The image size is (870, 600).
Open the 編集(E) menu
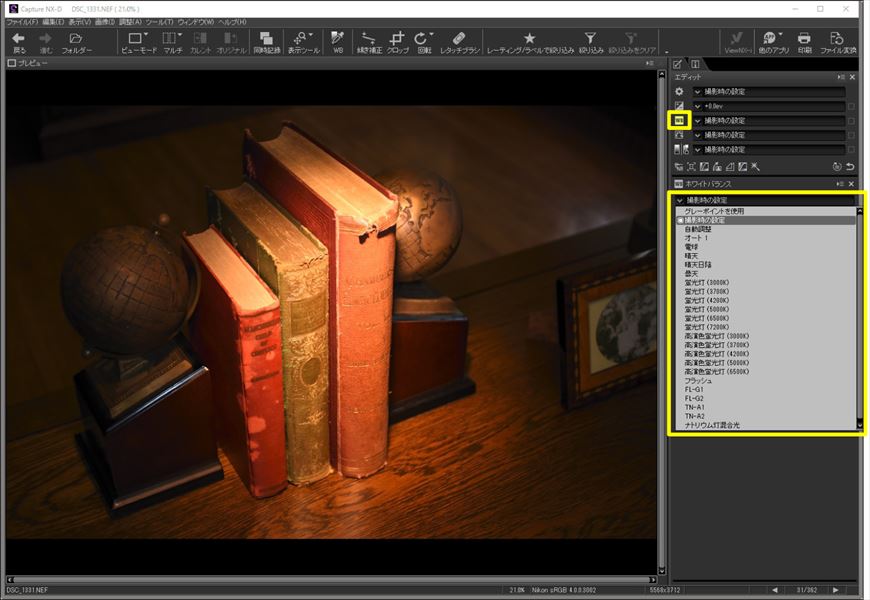(53, 22)
